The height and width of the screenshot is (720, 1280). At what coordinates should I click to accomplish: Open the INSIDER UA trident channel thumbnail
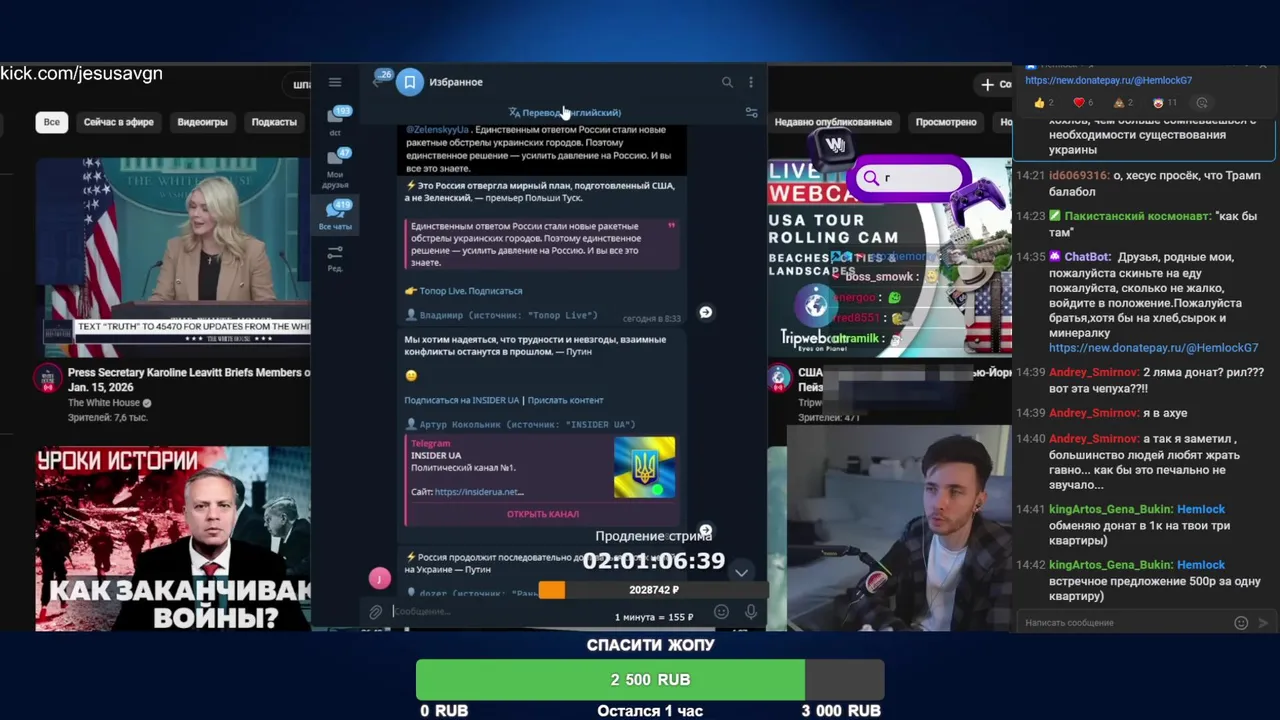[644, 467]
